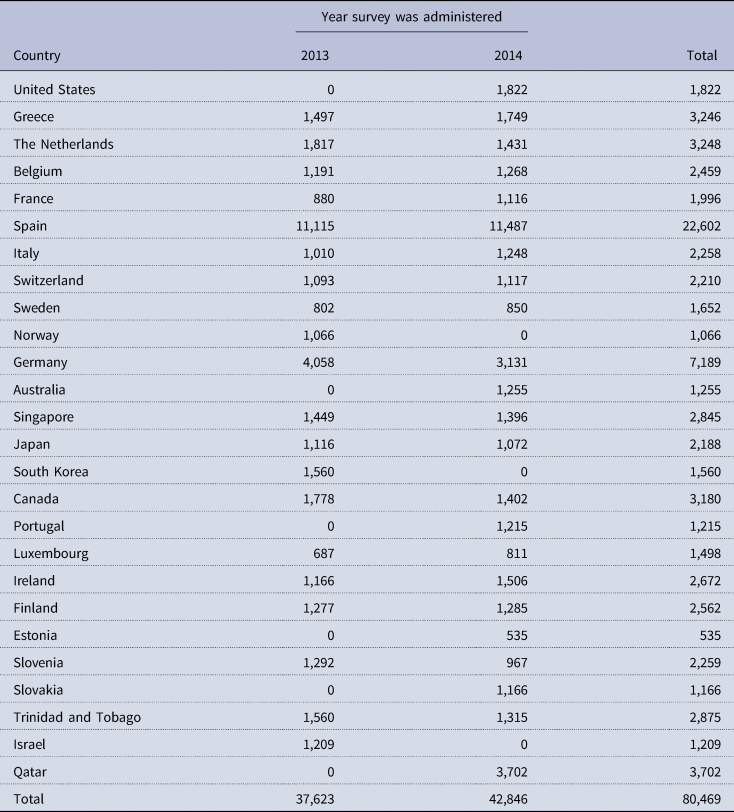Click the "The Netherlands" country cell
734x812 pixels.
63,144
